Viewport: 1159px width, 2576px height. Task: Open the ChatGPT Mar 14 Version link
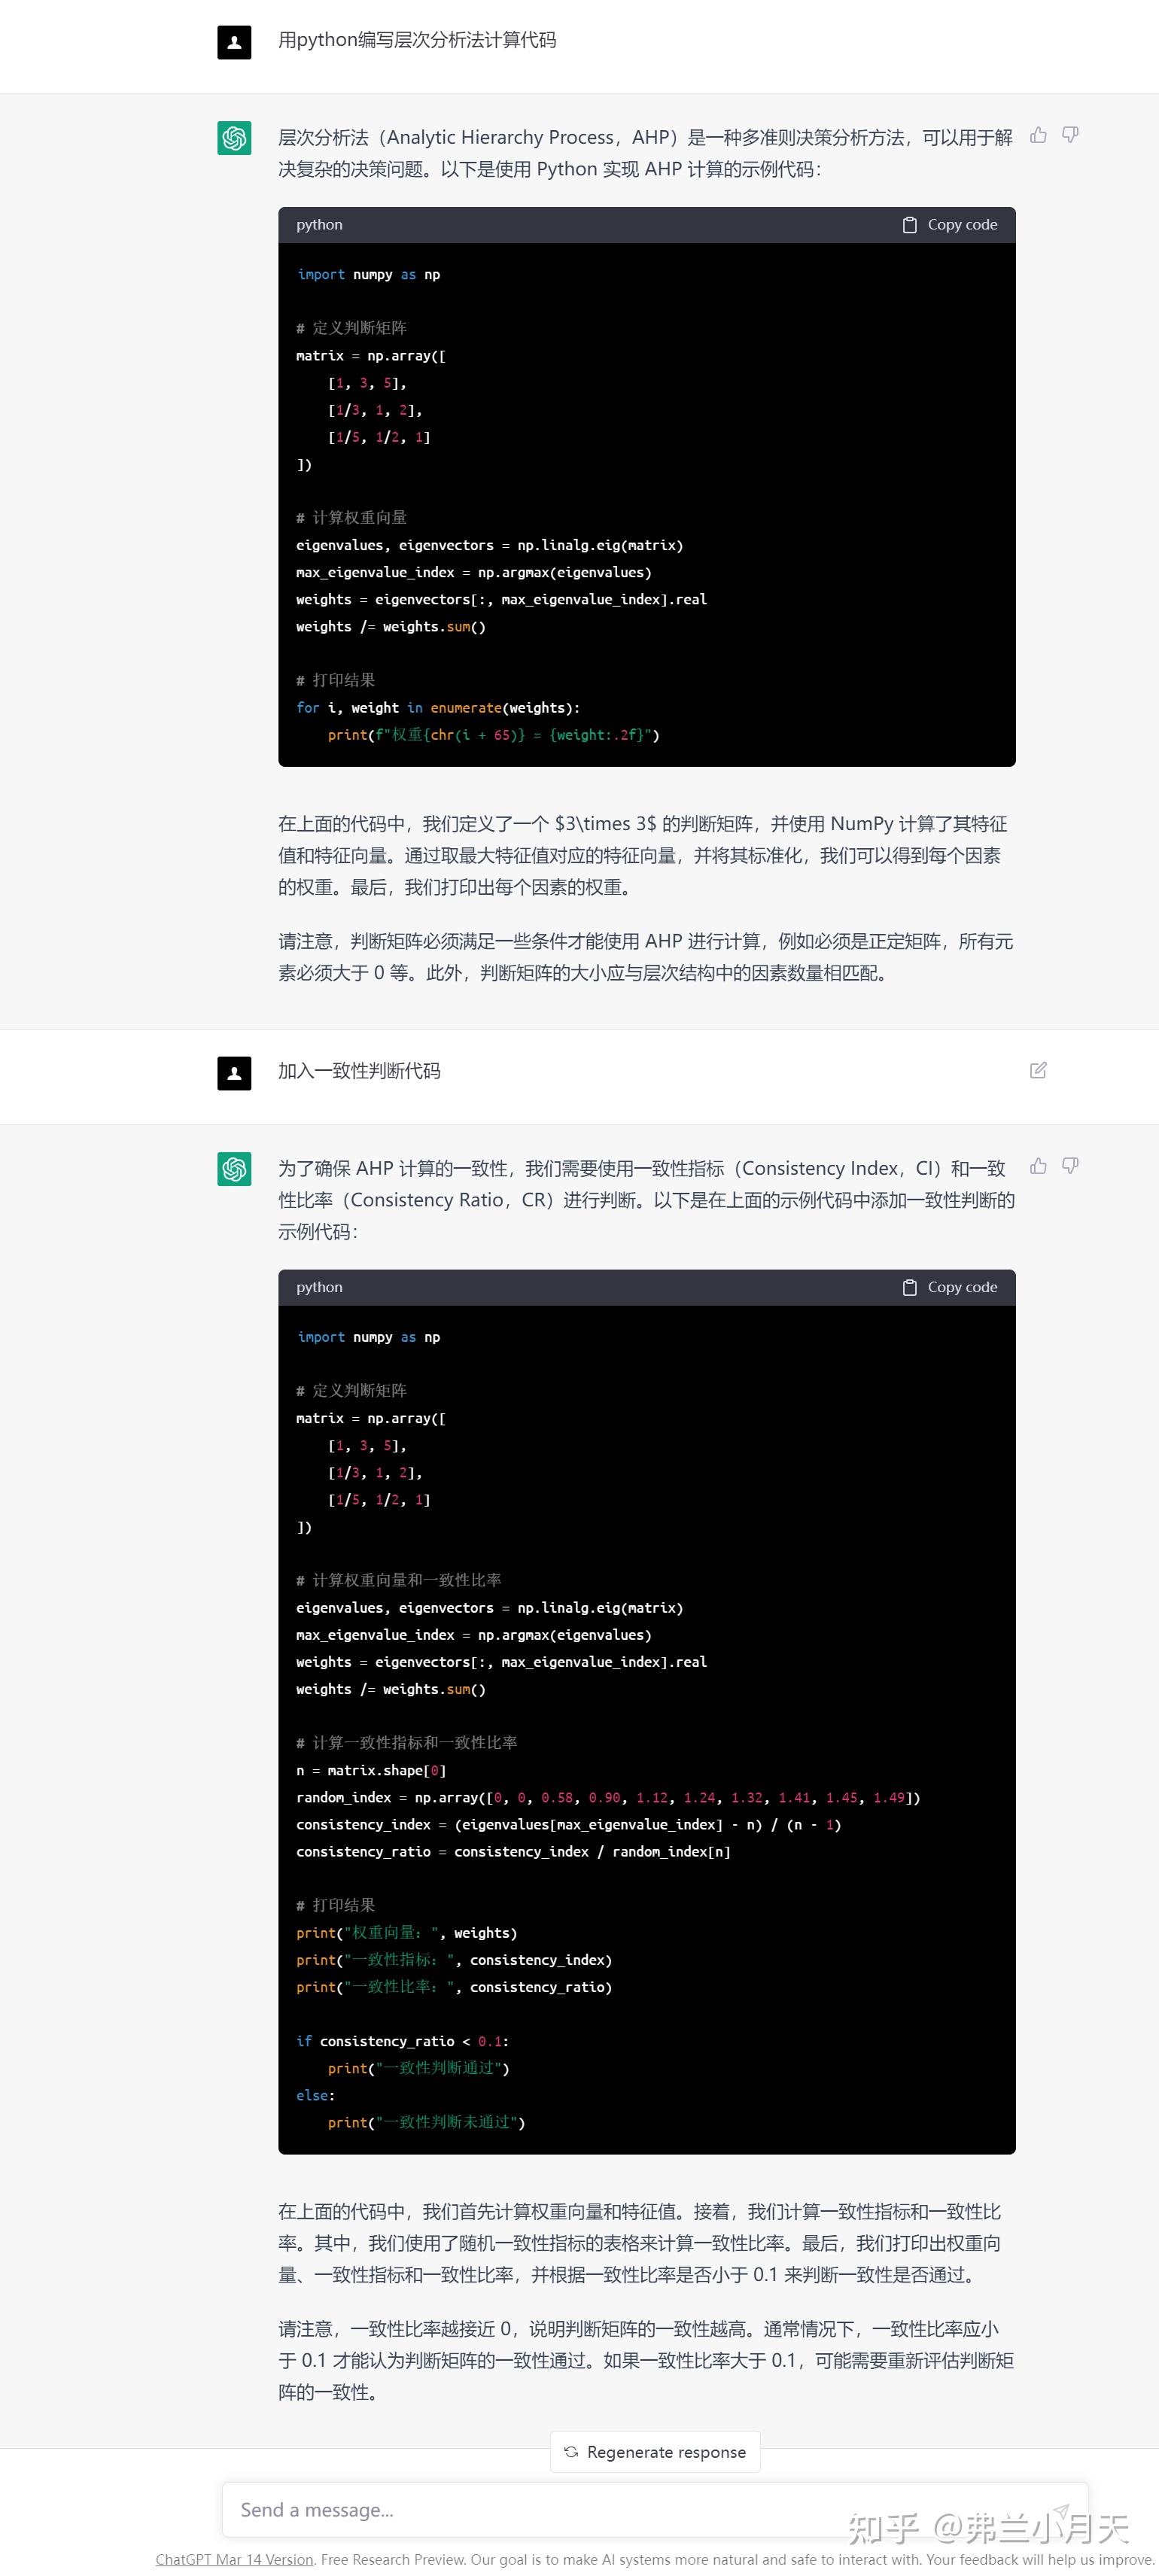pos(234,2559)
